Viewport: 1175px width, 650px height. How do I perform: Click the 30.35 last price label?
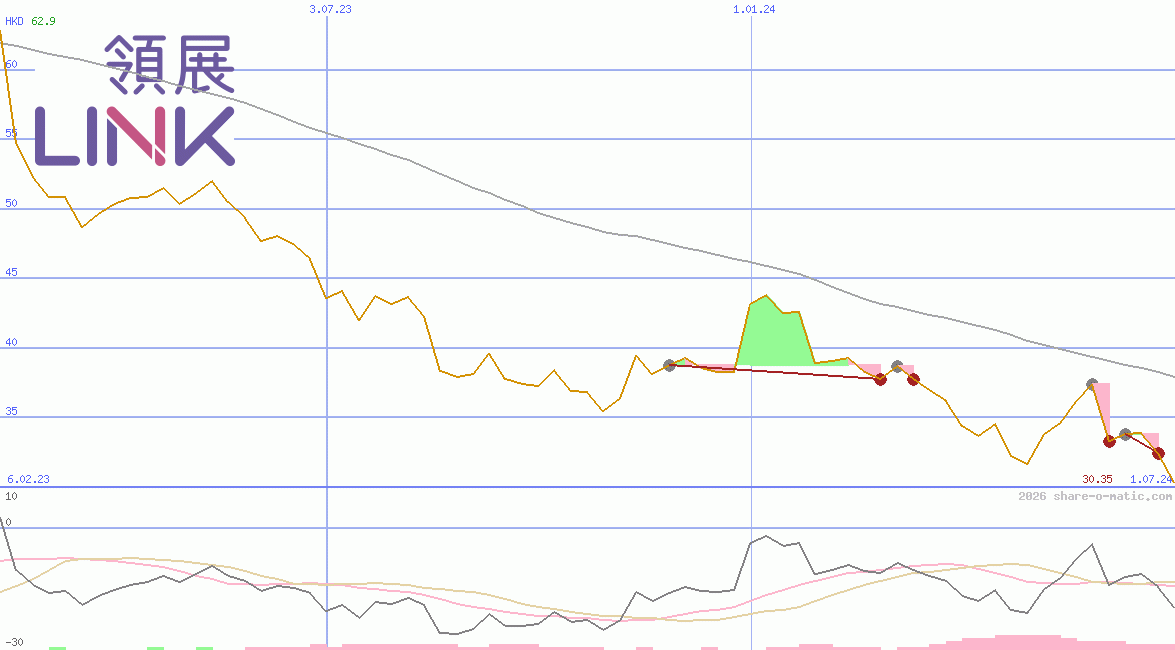coord(1097,479)
